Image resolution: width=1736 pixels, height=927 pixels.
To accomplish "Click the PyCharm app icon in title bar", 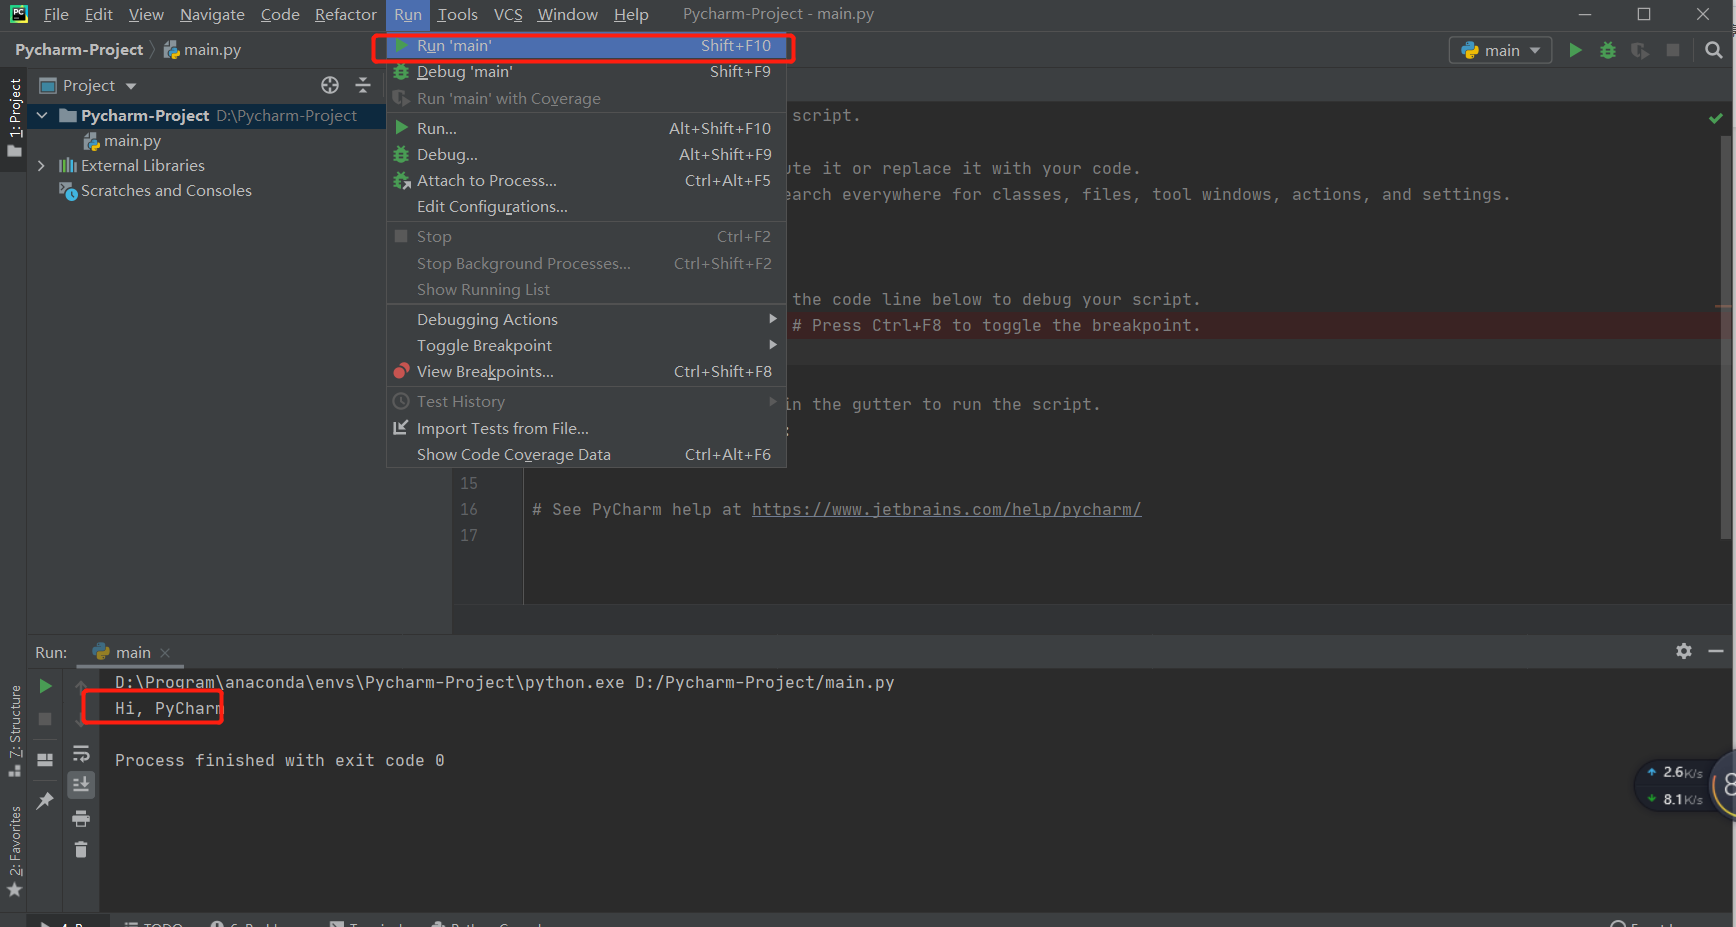I will [x=18, y=14].
